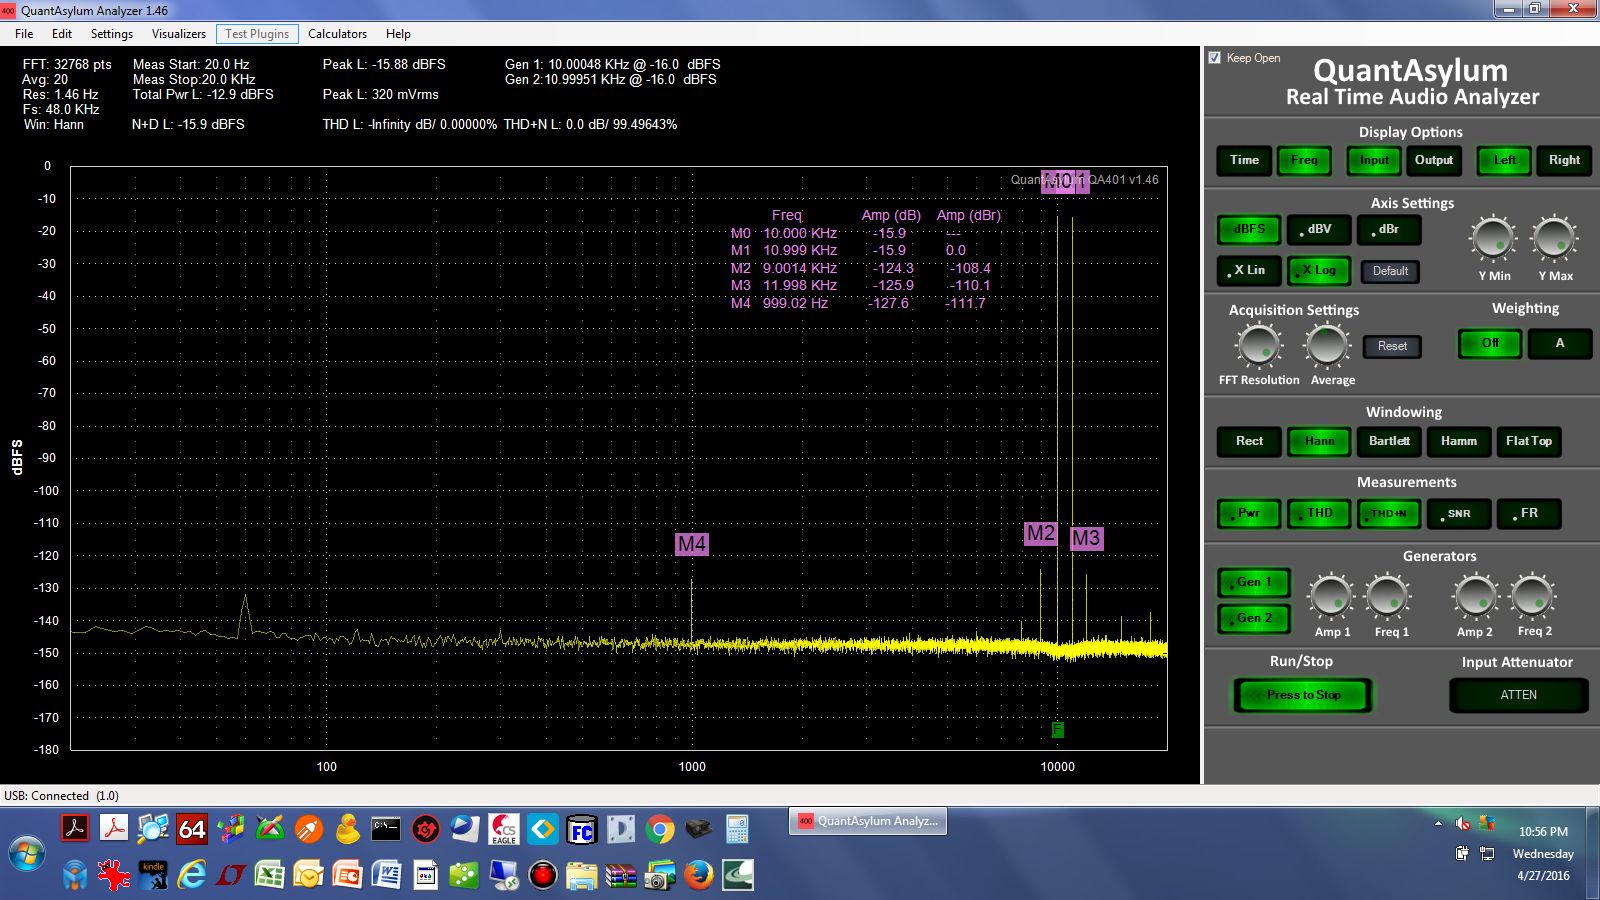Open the Edit menu
Viewport: 1600px width, 900px height.
click(62, 33)
